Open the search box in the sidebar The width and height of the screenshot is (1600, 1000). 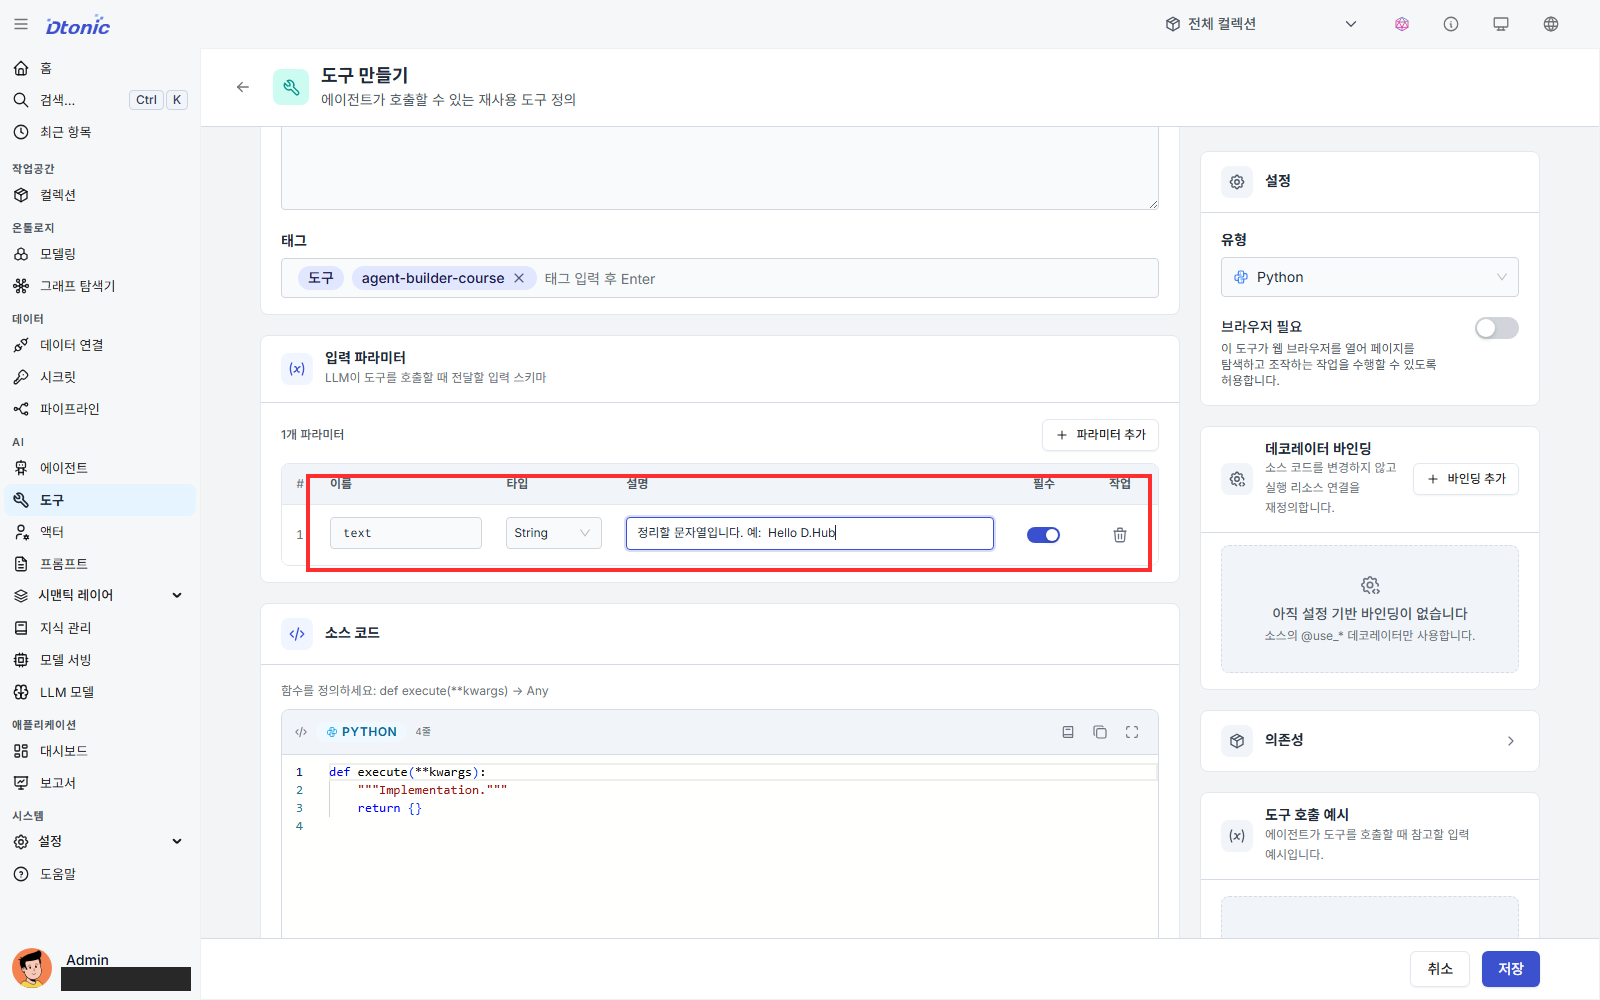pyautogui.click(x=98, y=100)
